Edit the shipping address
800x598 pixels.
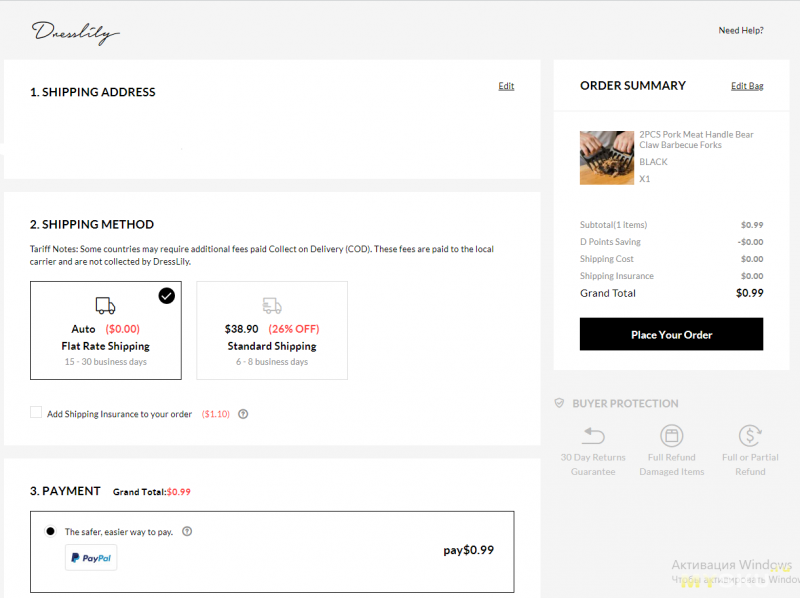pos(506,86)
